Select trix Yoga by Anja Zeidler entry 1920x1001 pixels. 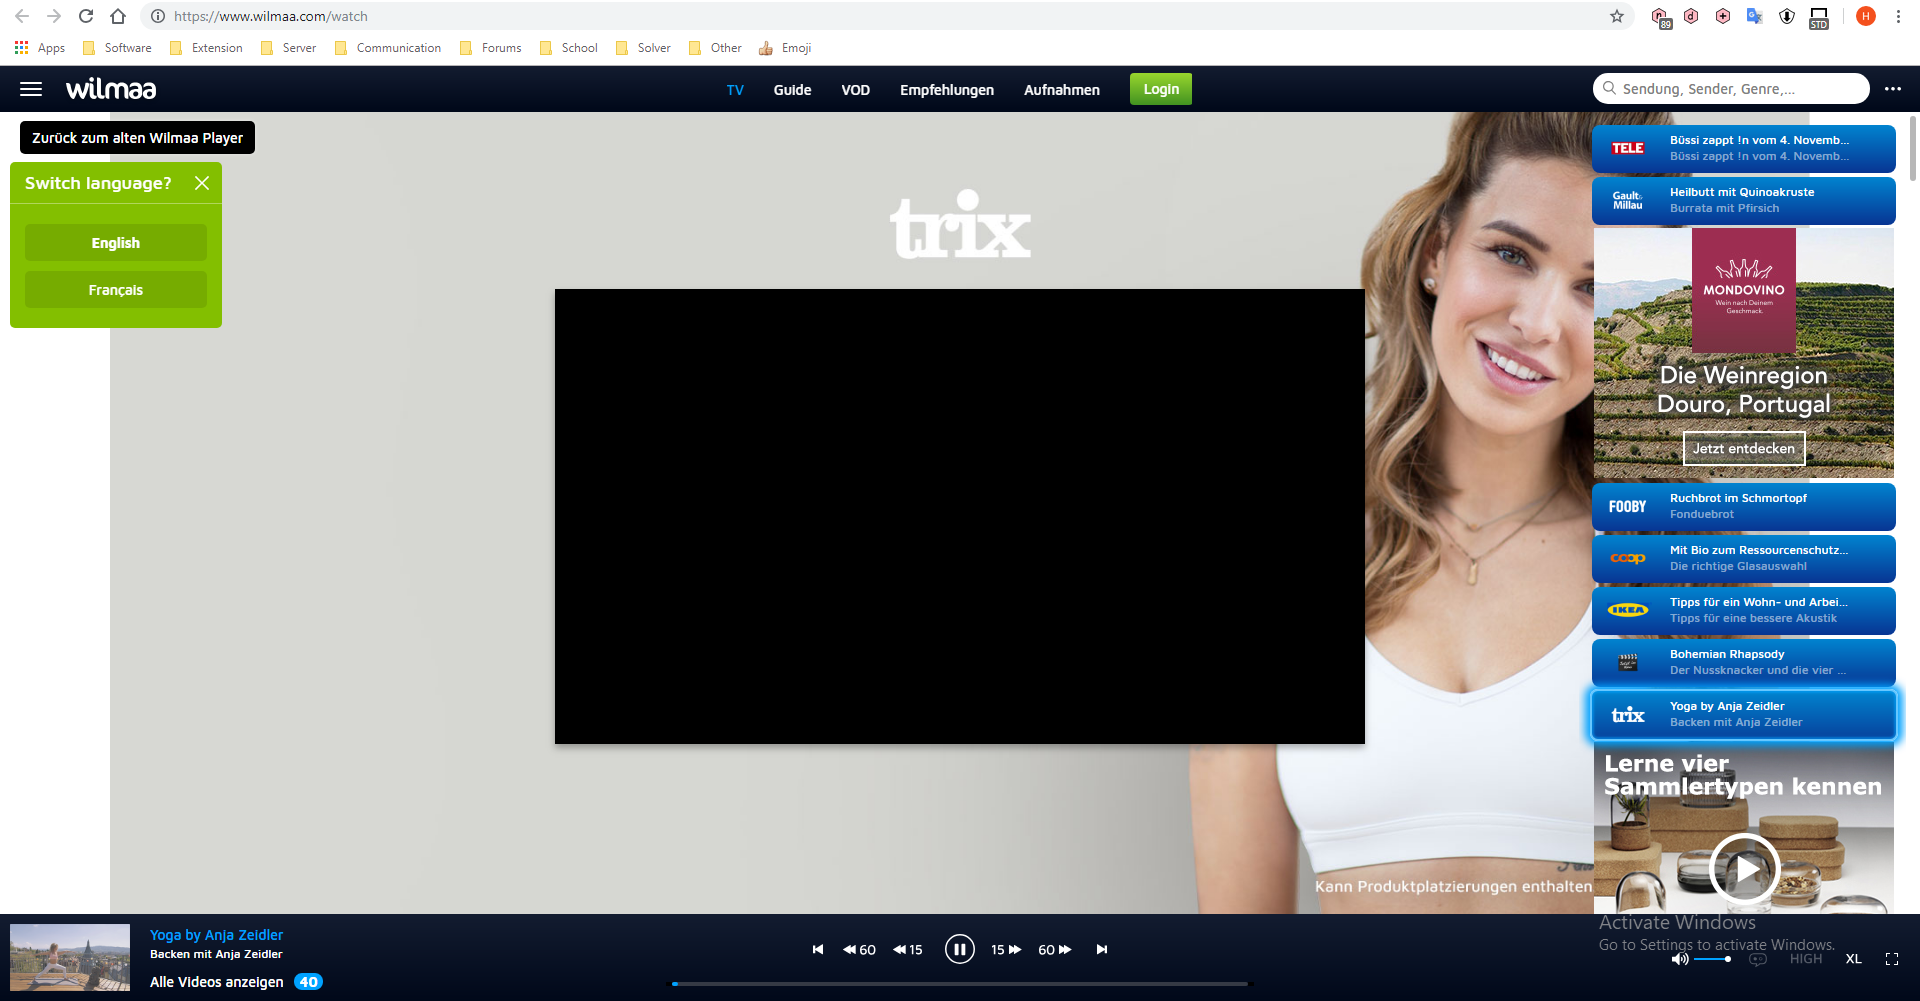coord(1743,714)
